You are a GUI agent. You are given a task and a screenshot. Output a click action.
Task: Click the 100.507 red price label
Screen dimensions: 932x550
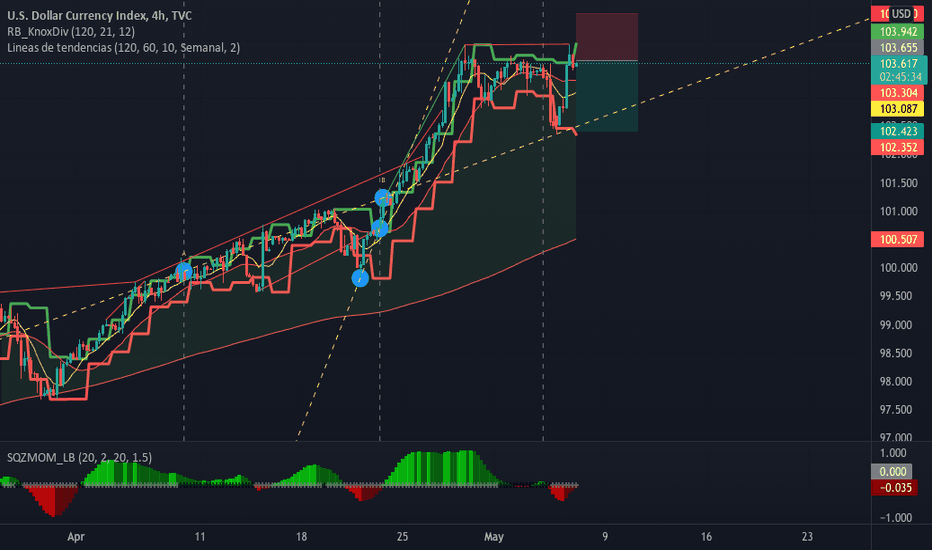coord(898,240)
